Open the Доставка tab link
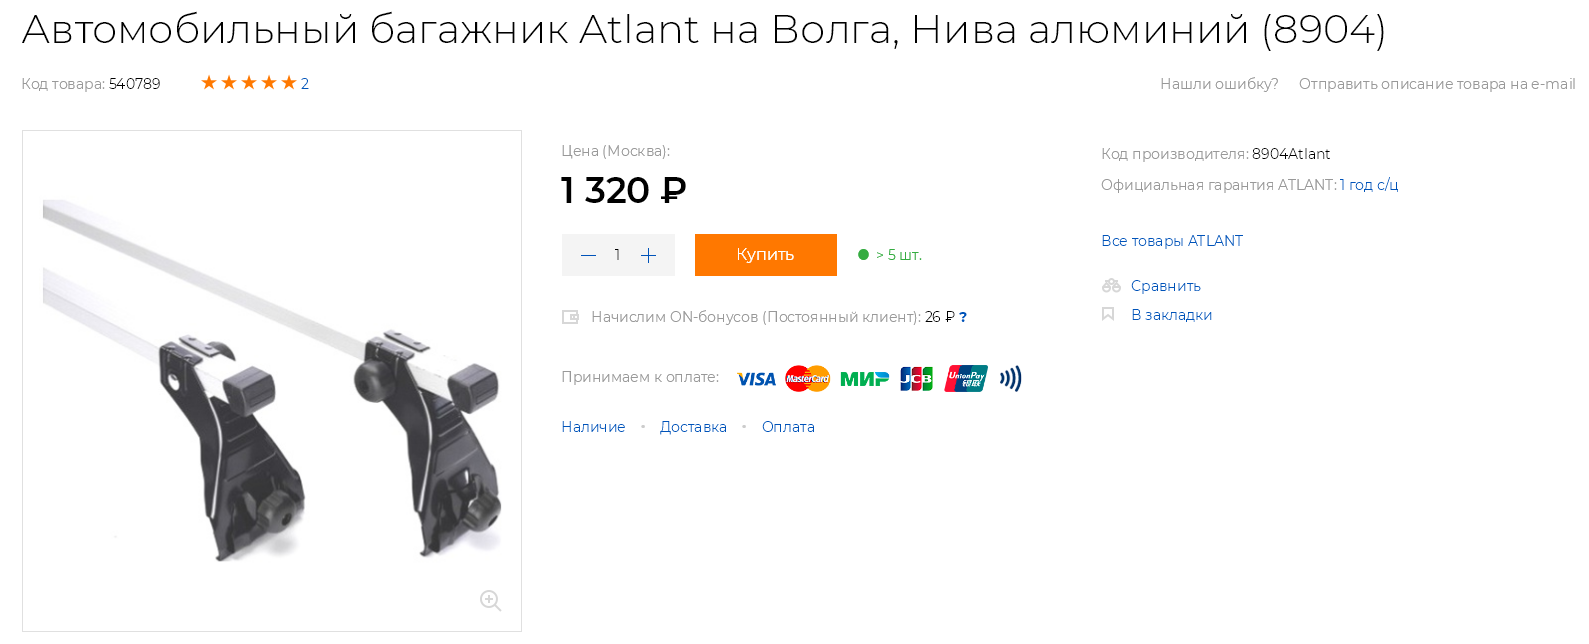1589x644 pixels. [x=693, y=427]
